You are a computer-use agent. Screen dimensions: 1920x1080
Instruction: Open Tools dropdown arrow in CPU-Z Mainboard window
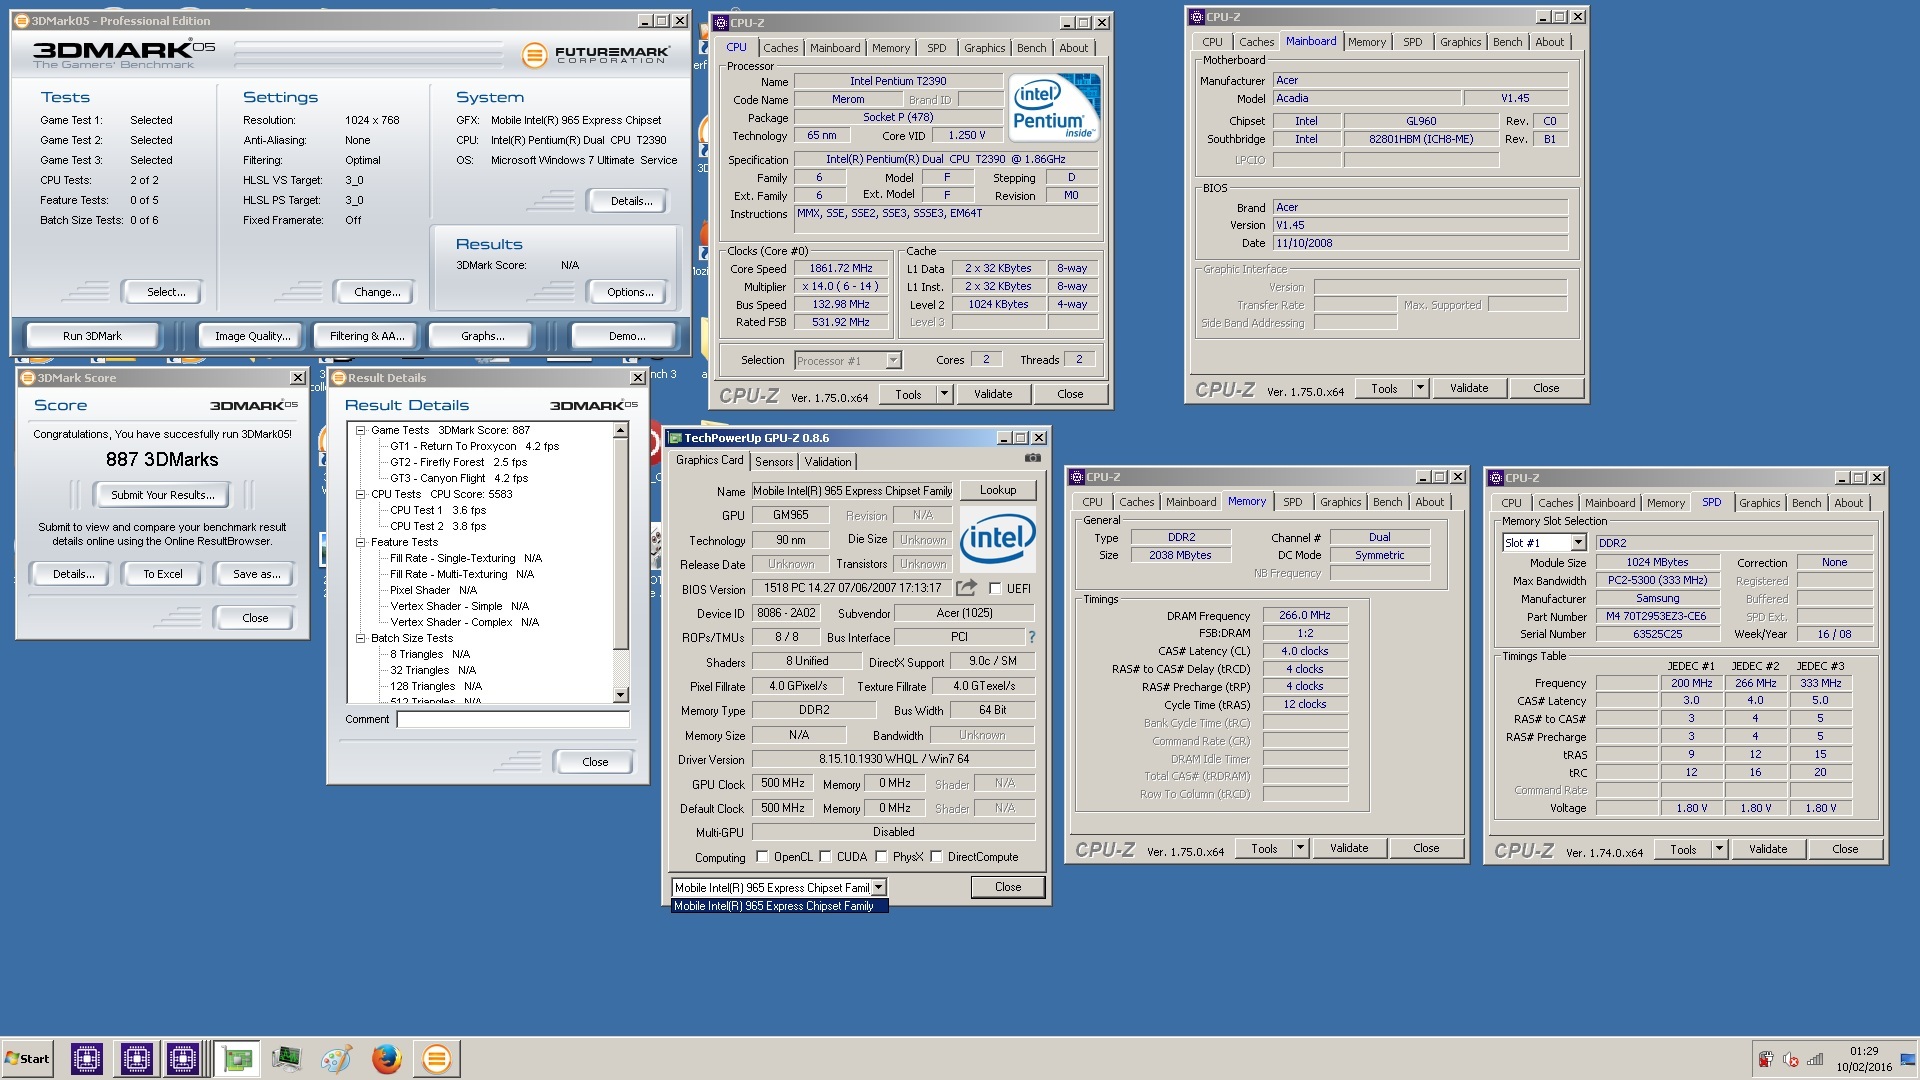[1420, 388]
